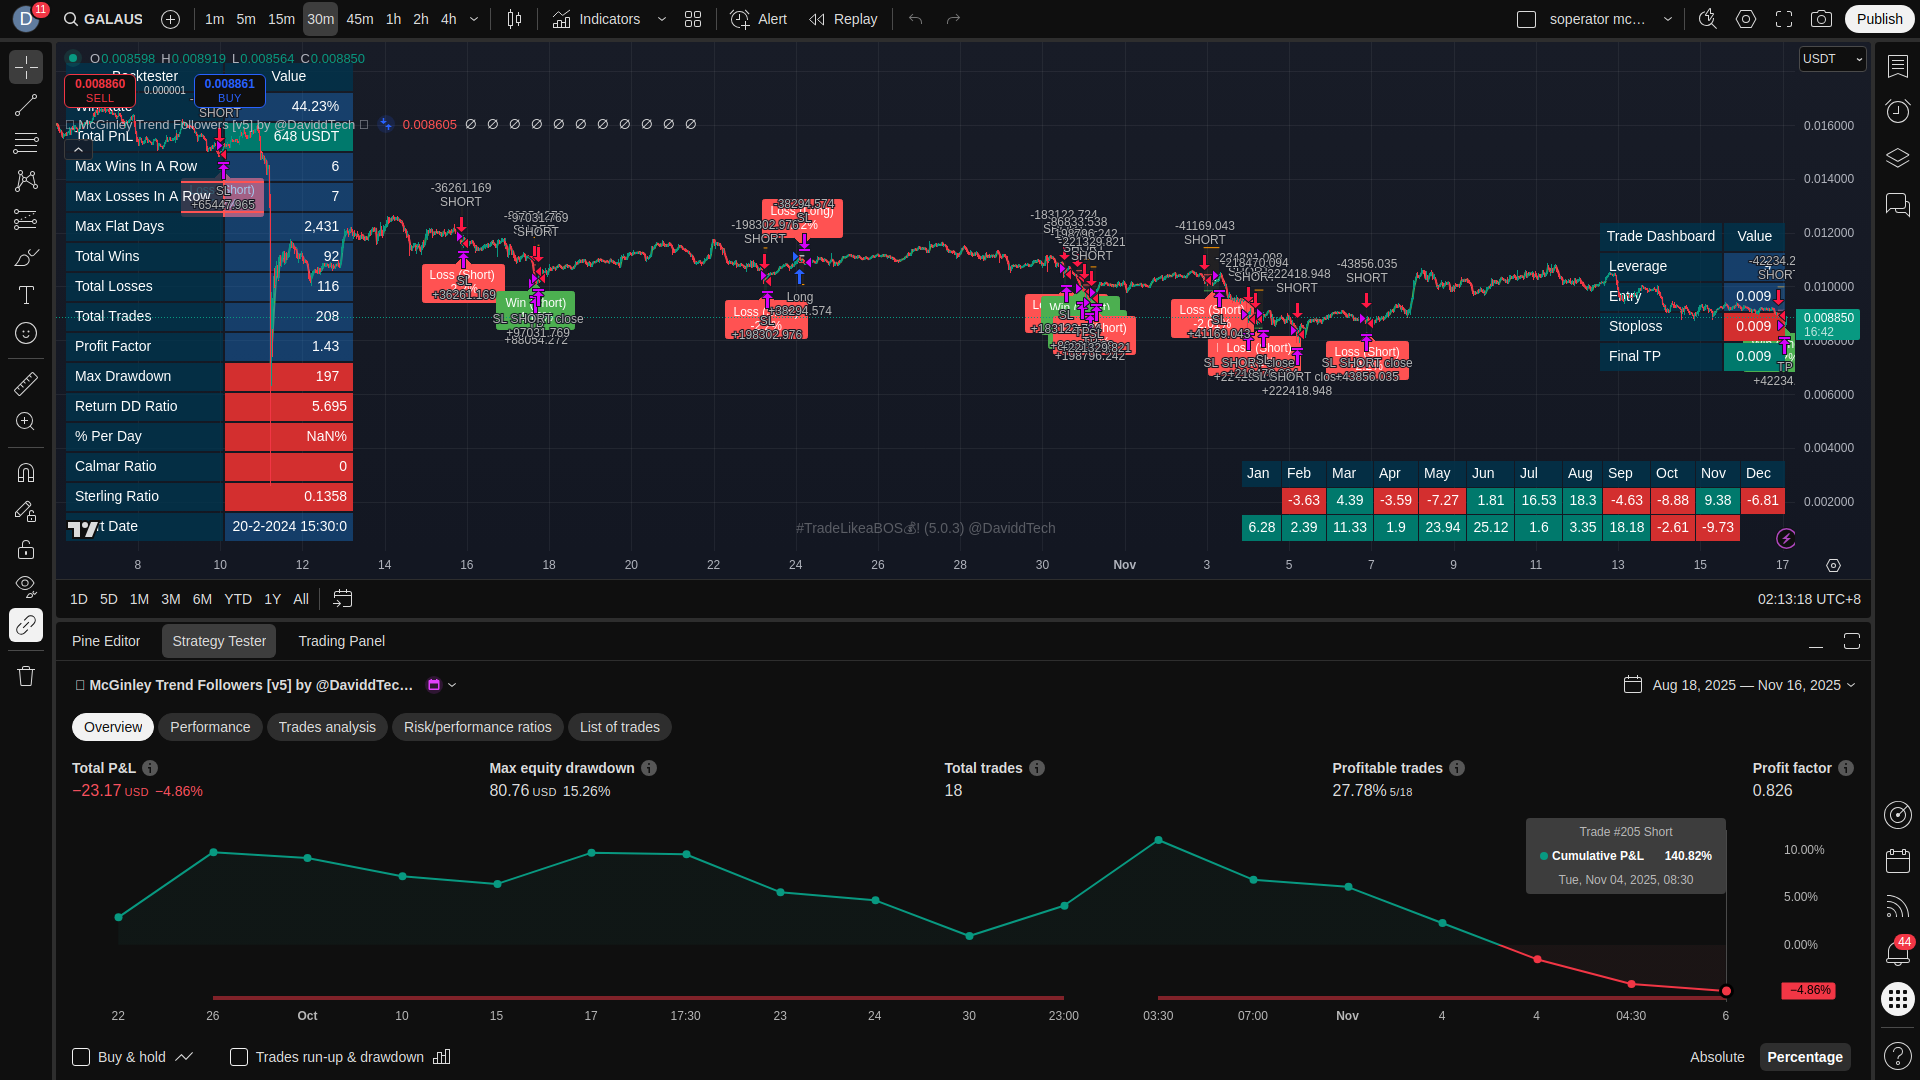Select the text annotation tool
Viewport: 1920px width, 1080px height.
point(26,295)
